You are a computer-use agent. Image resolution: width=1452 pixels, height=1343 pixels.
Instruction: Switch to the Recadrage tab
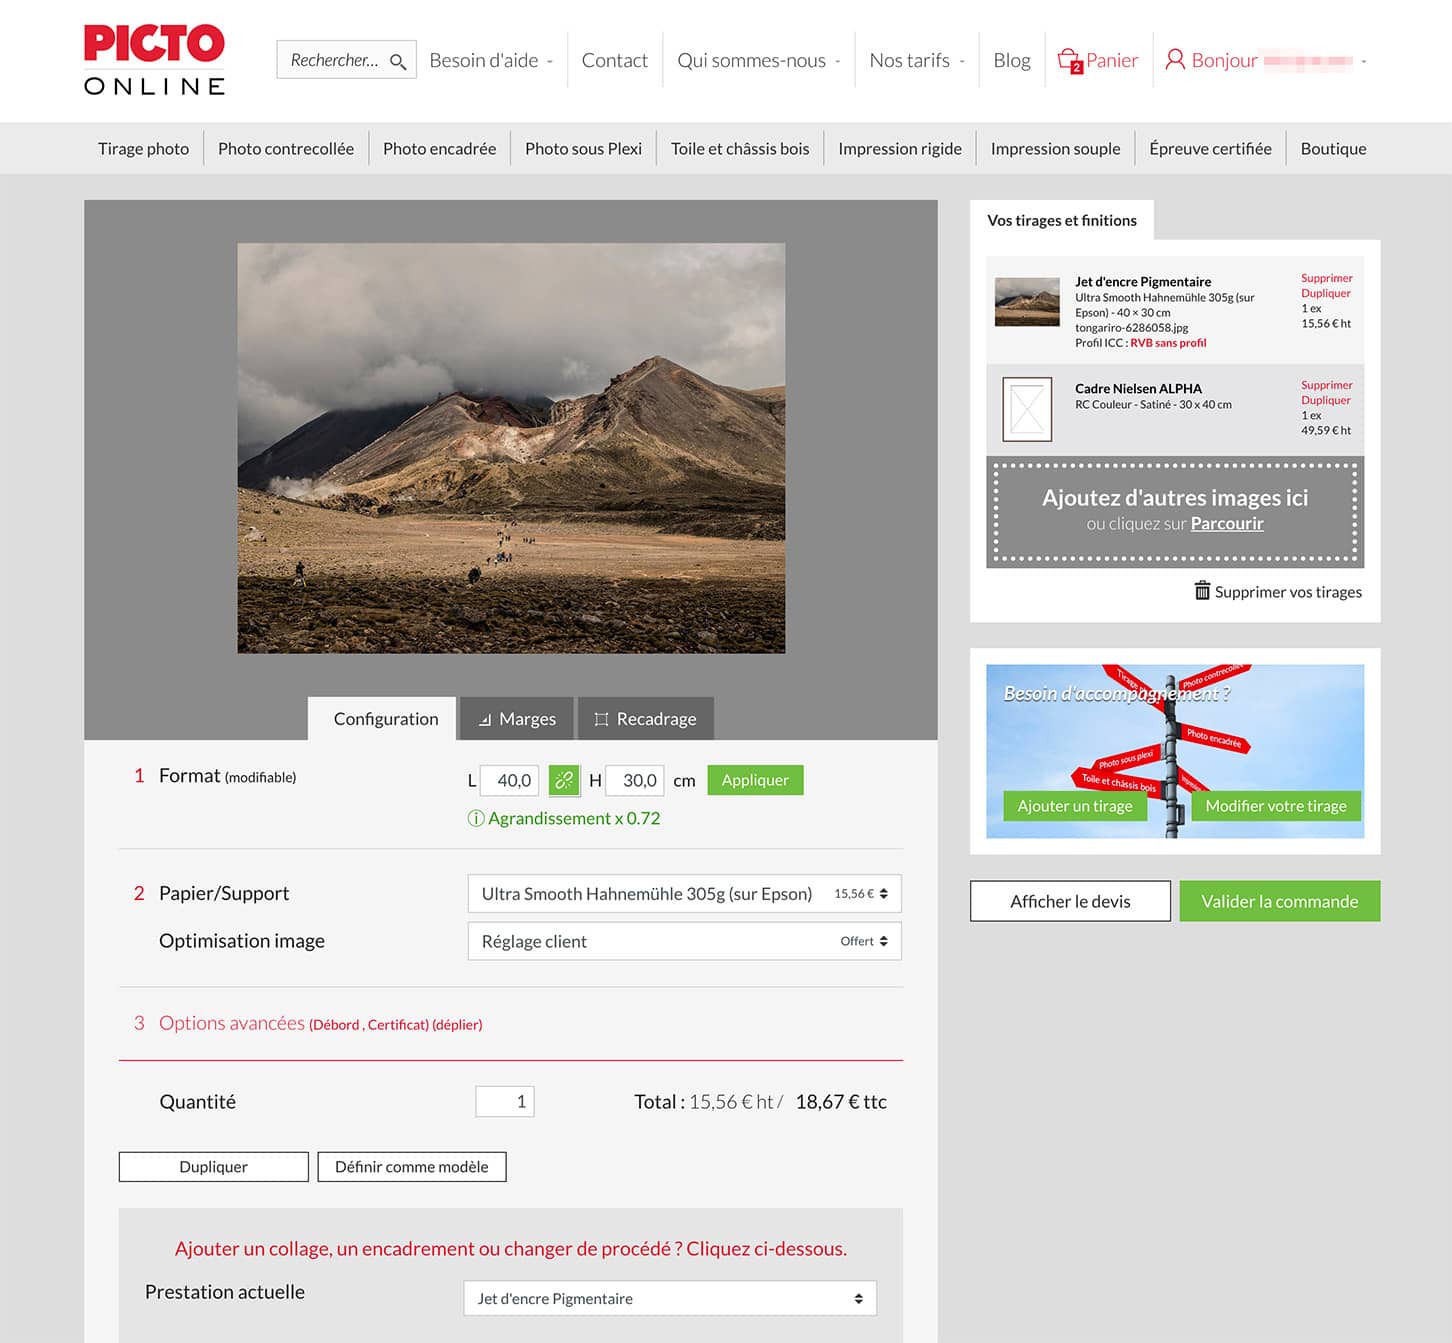click(645, 719)
